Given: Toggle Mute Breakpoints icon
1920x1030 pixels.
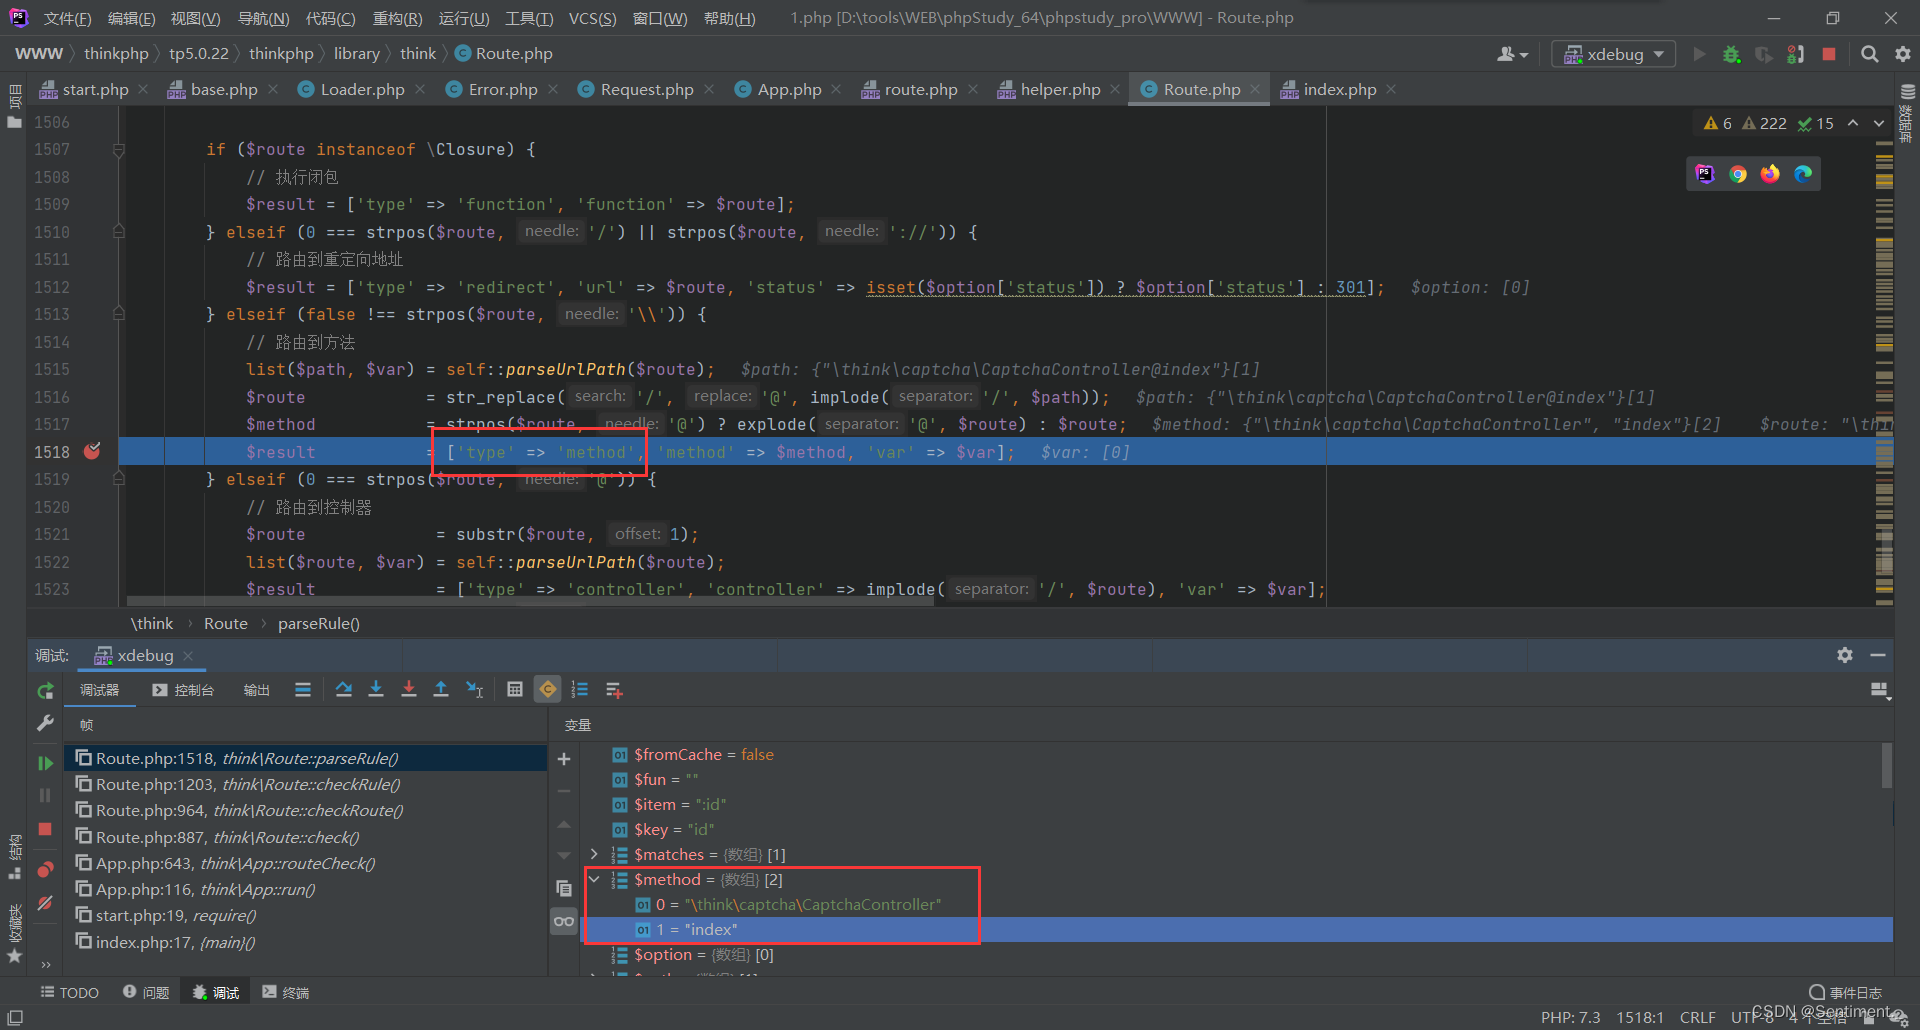Looking at the screenshot, I should pyautogui.click(x=45, y=903).
